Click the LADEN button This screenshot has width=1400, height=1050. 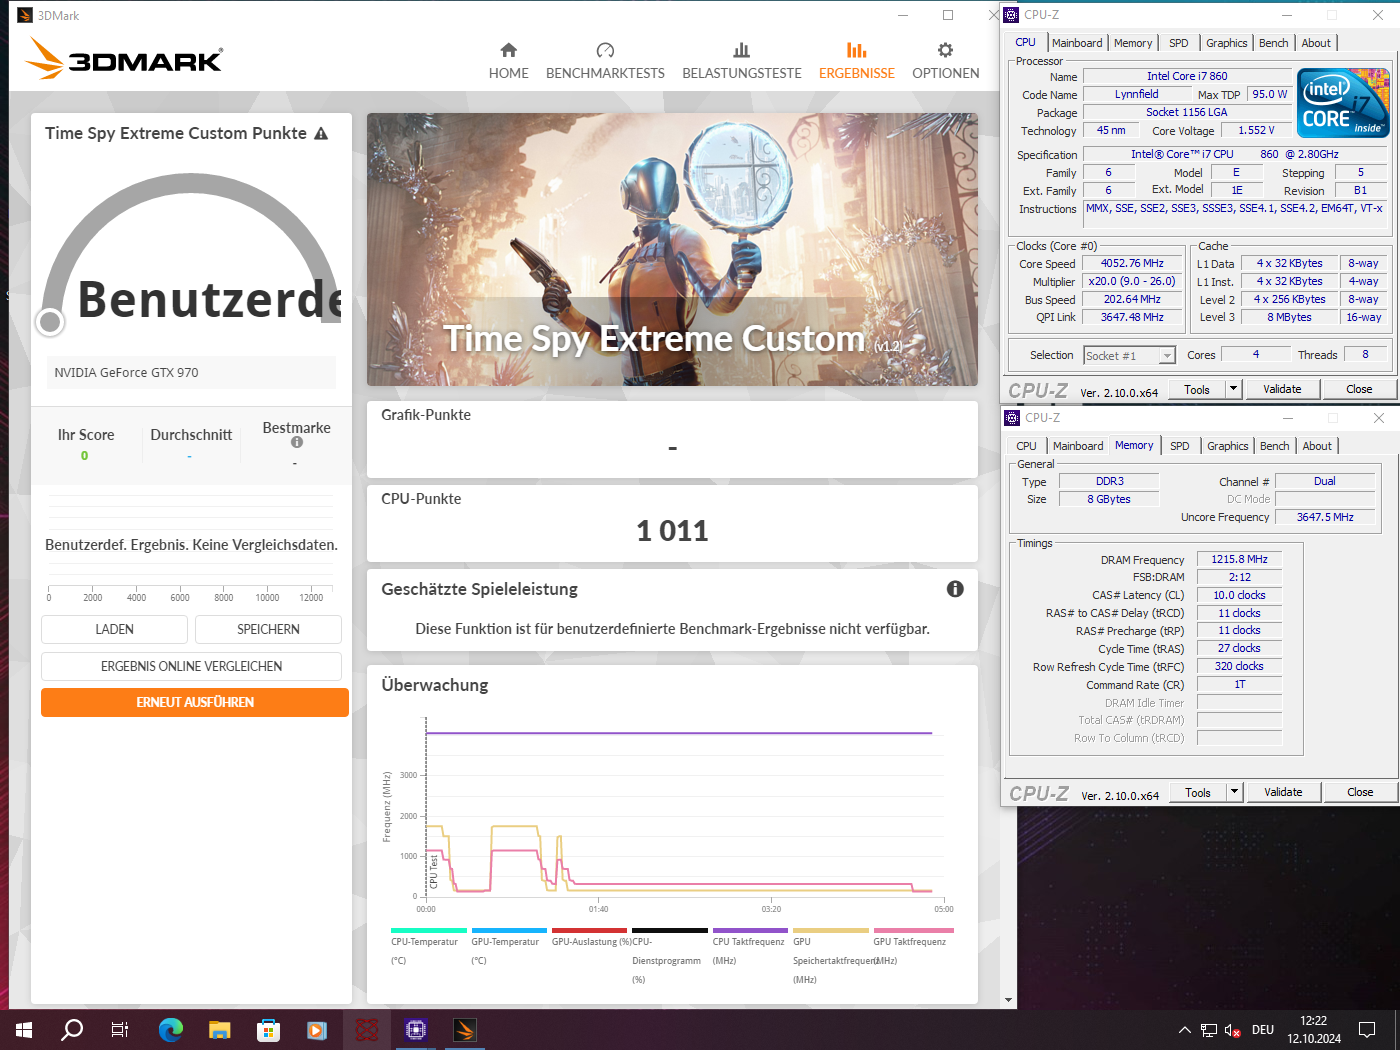tap(114, 629)
